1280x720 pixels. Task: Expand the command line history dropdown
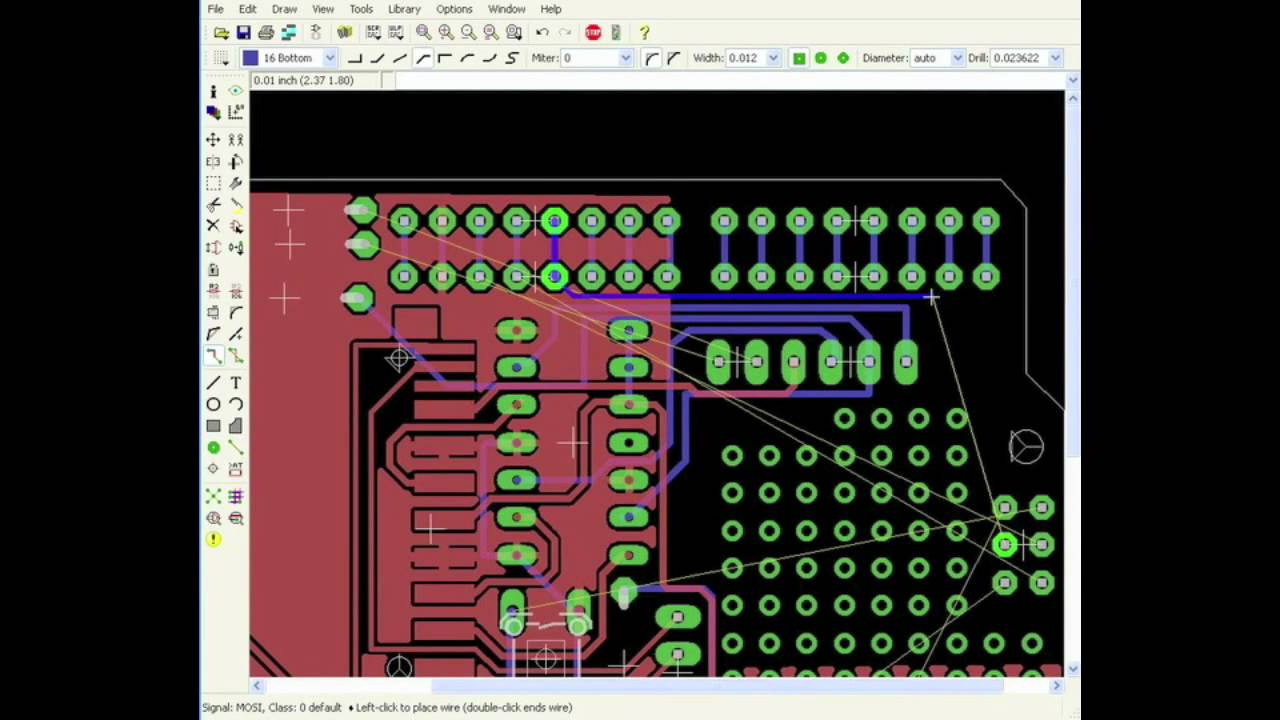click(1072, 80)
